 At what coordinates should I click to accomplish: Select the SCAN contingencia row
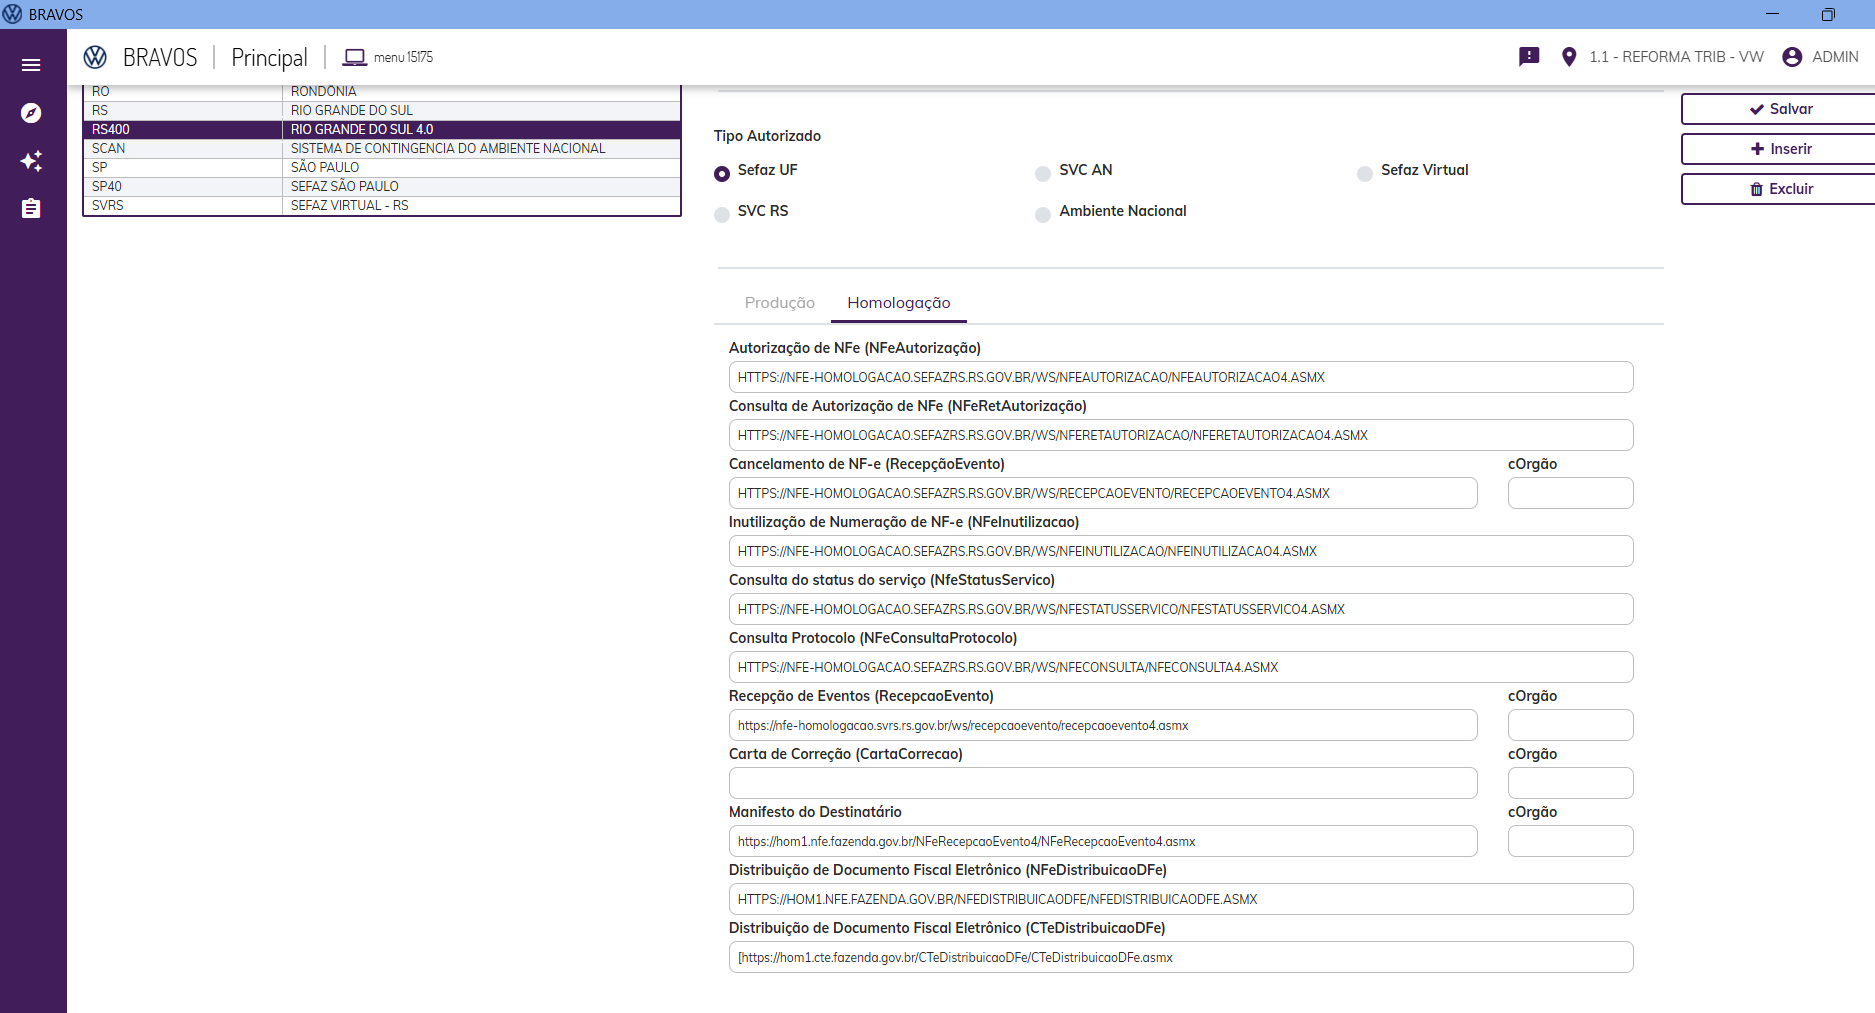coord(382,149)
